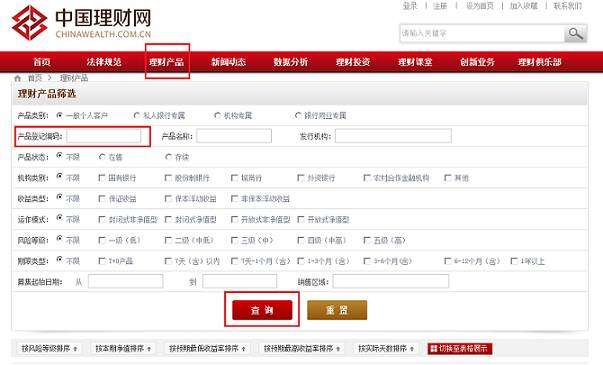Select 机构专属 radio button
Screen dimensions: 603x365
[217, 115]
